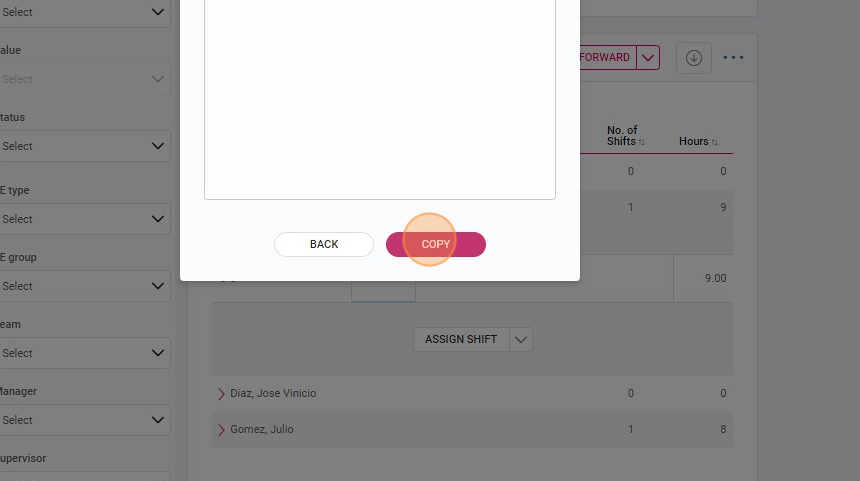Open the Manager select dropdown

(x=83, y=420)
